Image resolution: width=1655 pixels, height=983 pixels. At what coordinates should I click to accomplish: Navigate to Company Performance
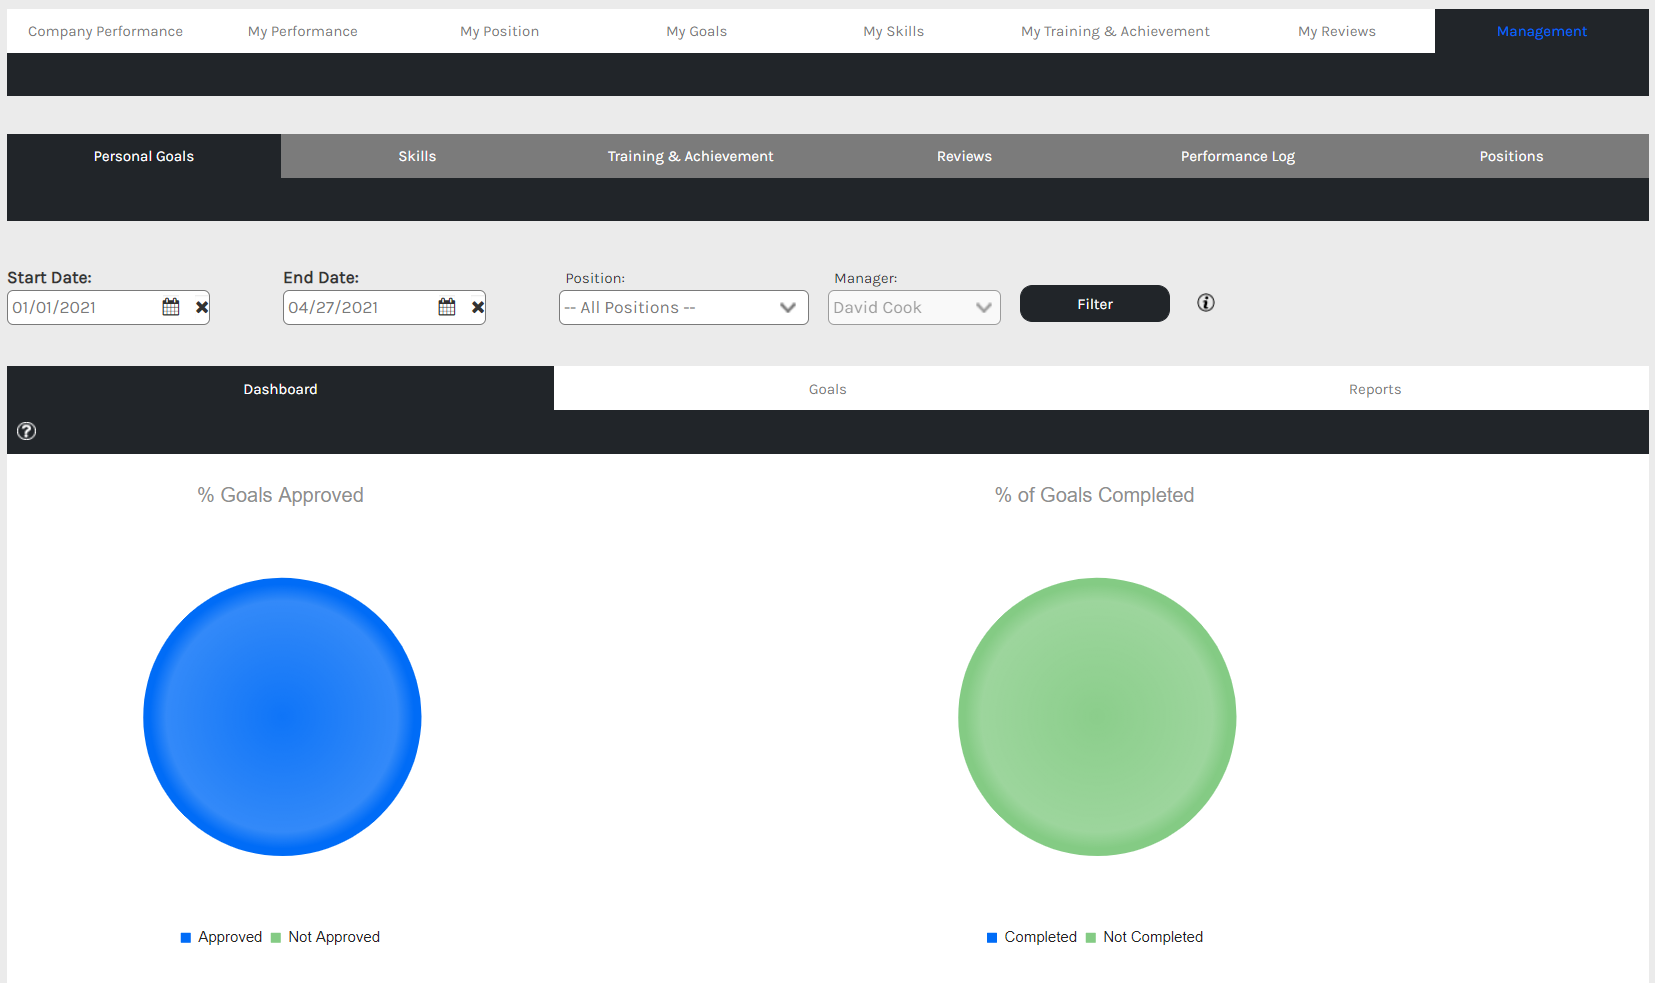pos(105,31)
